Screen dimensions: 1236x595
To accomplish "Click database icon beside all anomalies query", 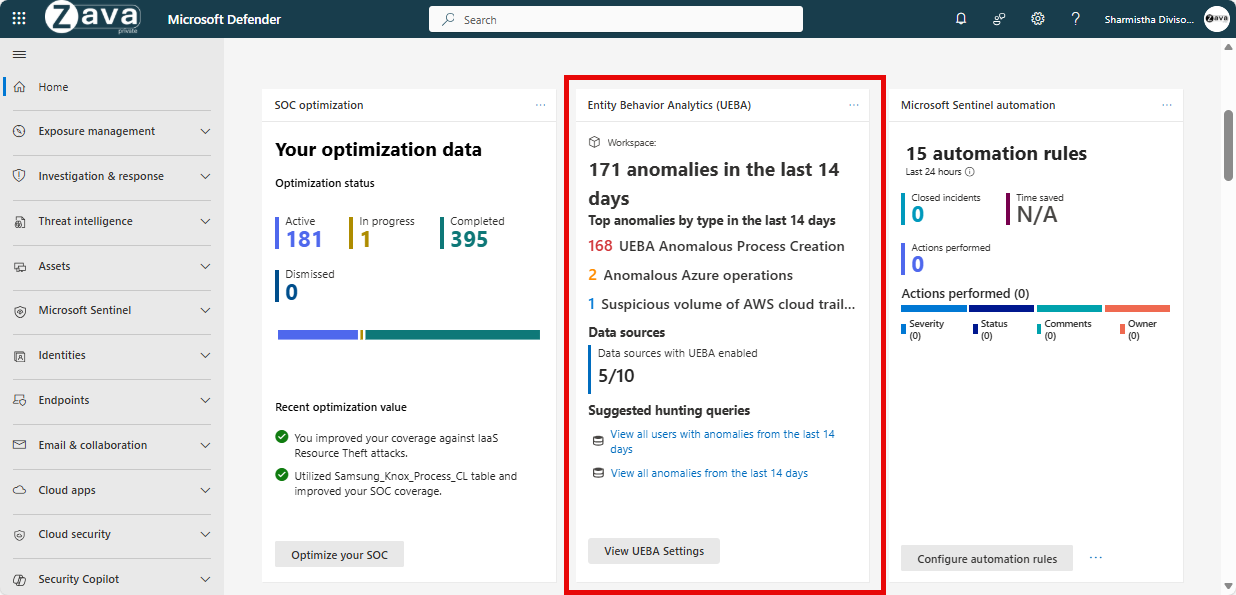I will pos(598,473).
